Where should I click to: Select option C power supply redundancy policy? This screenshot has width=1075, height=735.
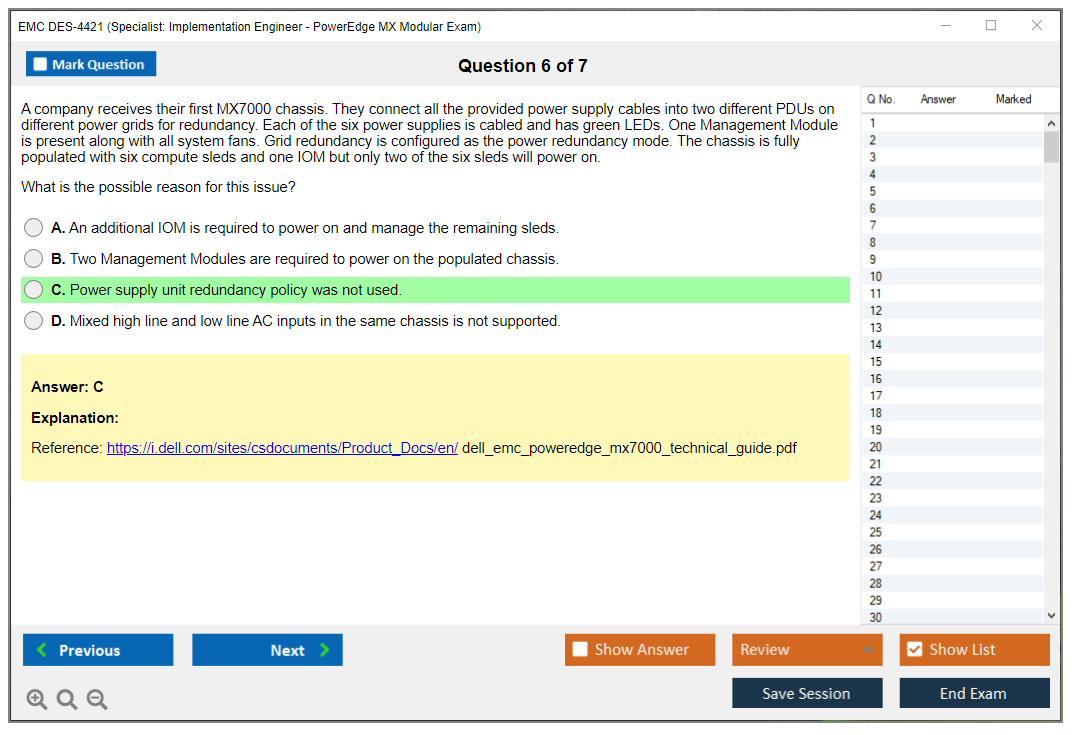click(x=34, y=290)
